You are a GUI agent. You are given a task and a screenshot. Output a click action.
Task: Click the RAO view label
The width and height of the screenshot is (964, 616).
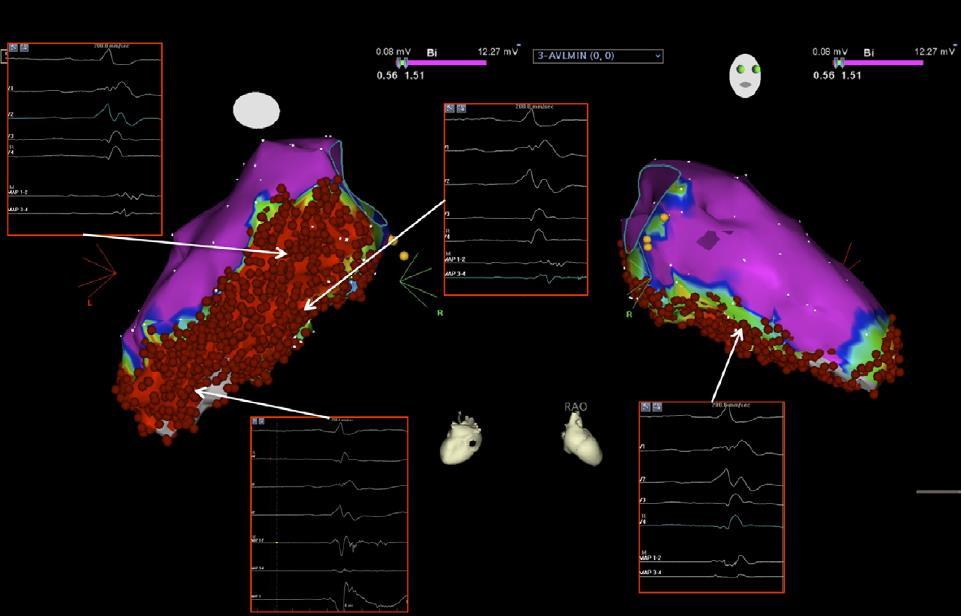575,406
